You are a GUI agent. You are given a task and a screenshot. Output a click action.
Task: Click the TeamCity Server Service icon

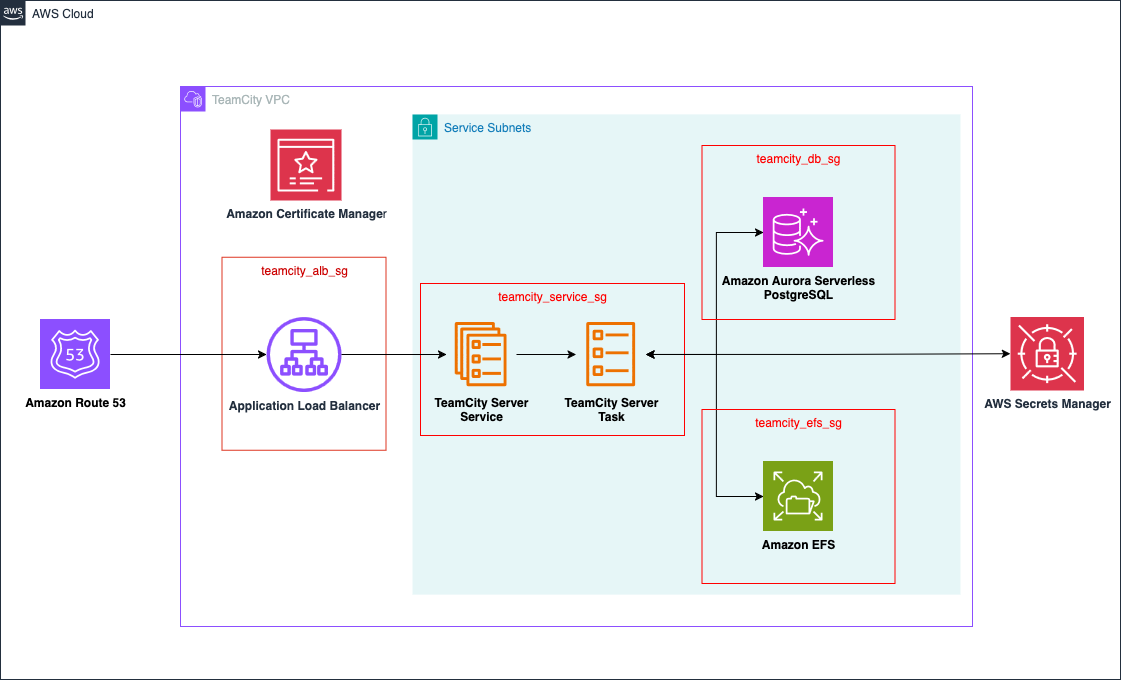point(480,354)
